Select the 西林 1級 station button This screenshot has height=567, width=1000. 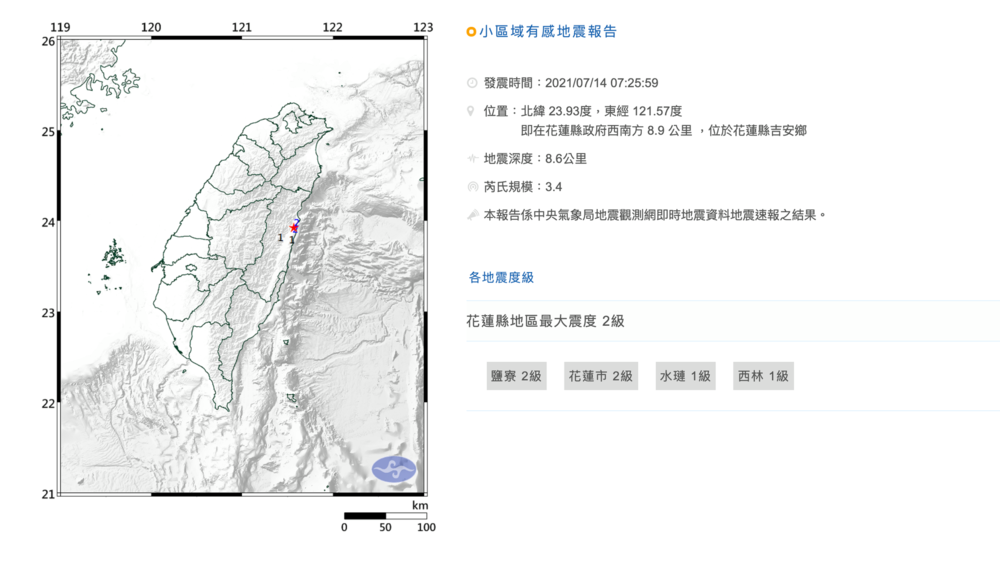pos(763,376)
